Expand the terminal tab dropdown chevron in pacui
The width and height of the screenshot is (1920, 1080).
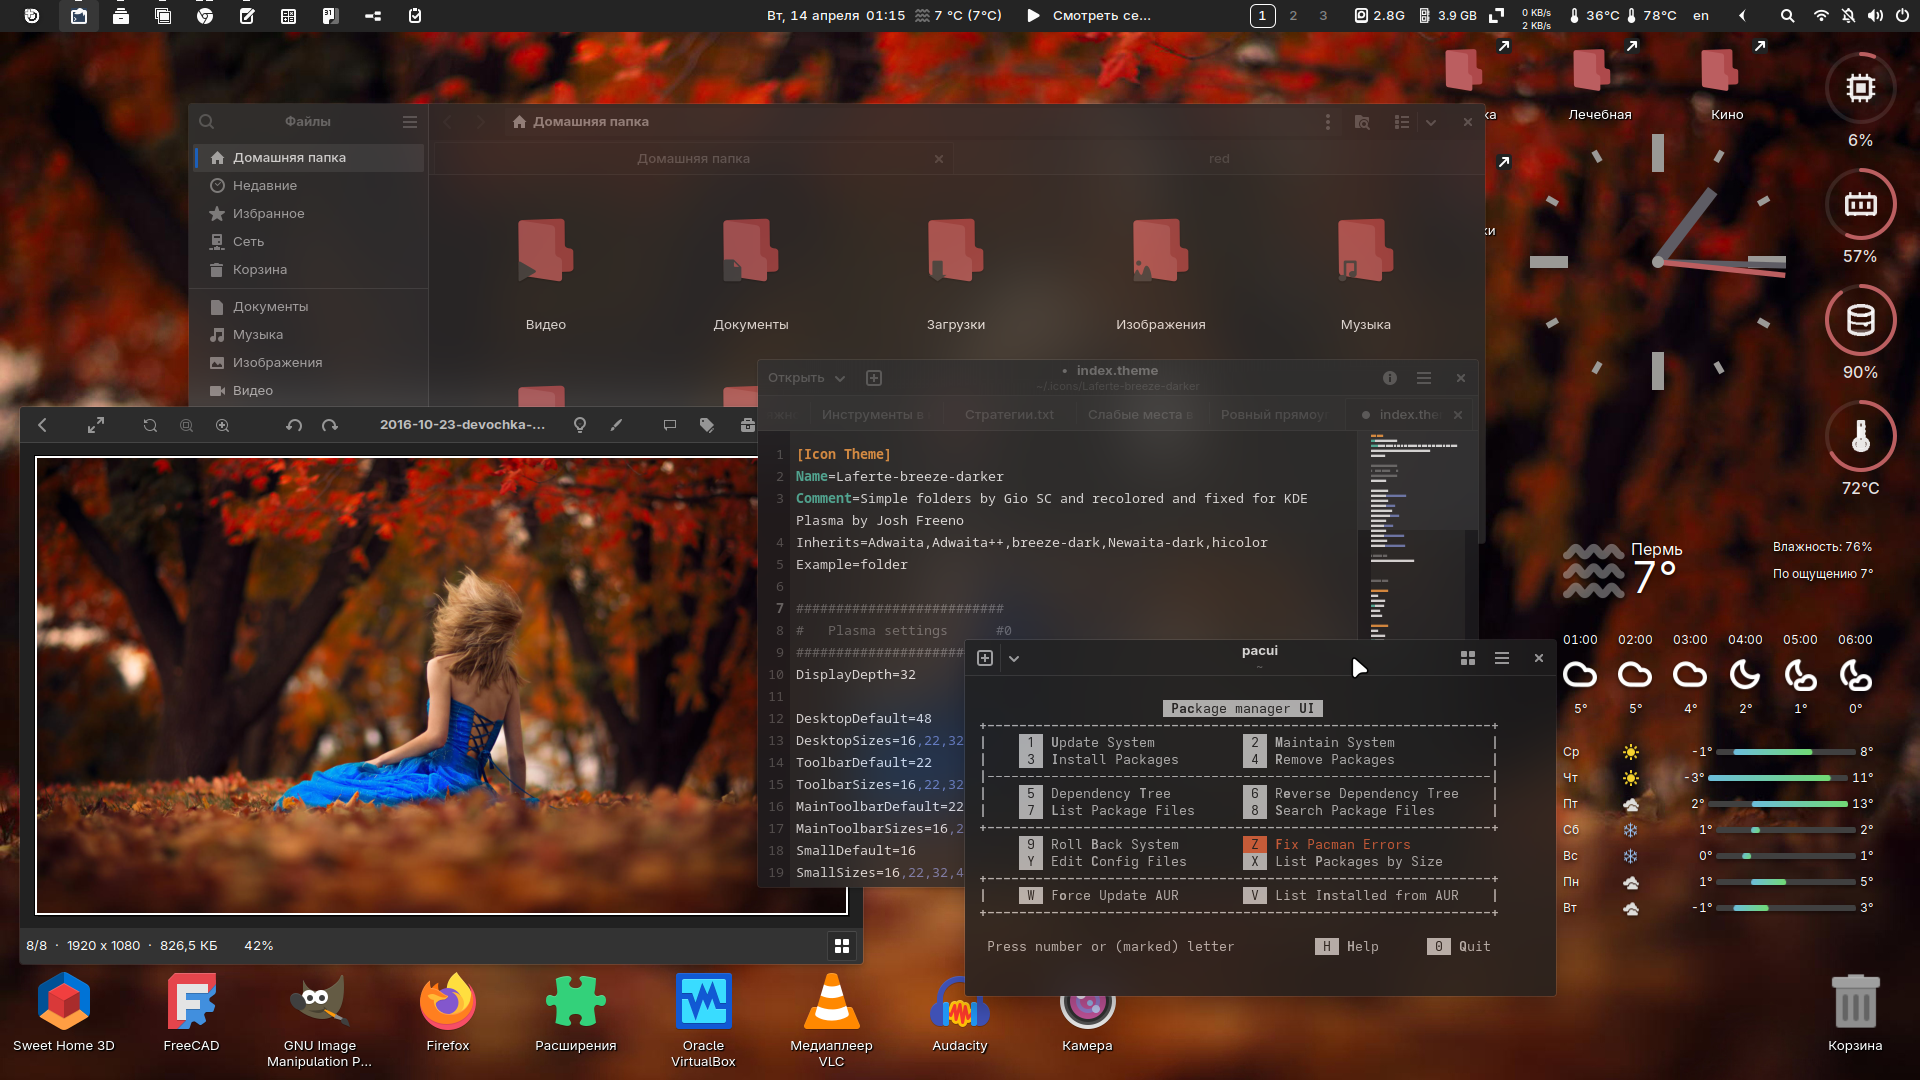(x=1014, y=658)
